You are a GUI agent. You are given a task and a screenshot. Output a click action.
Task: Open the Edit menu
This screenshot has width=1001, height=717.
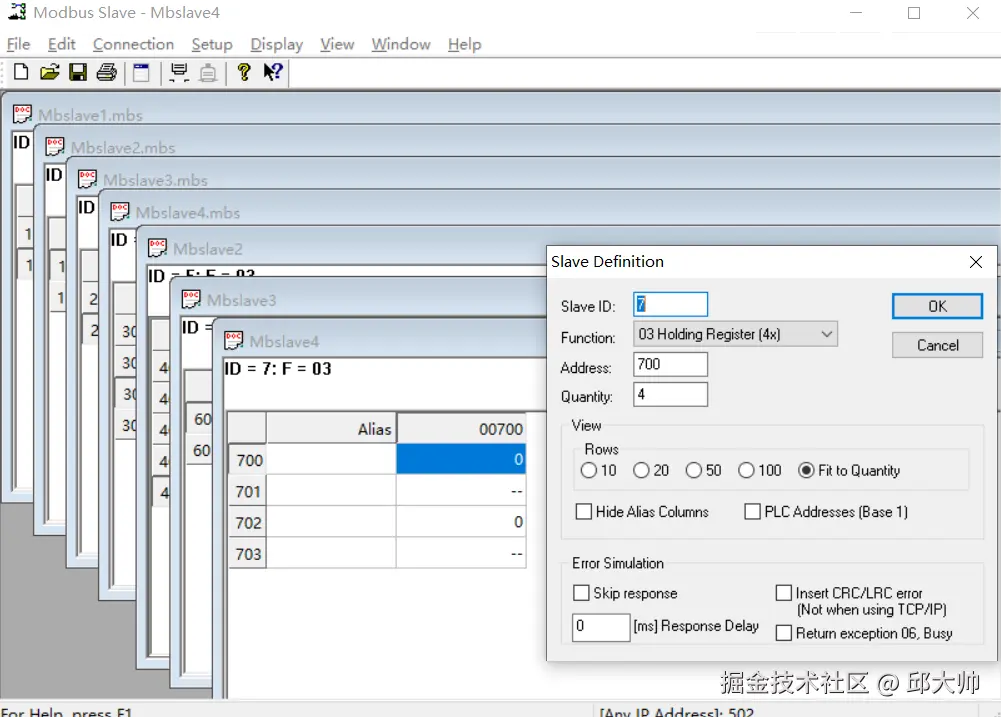[61, 44]
